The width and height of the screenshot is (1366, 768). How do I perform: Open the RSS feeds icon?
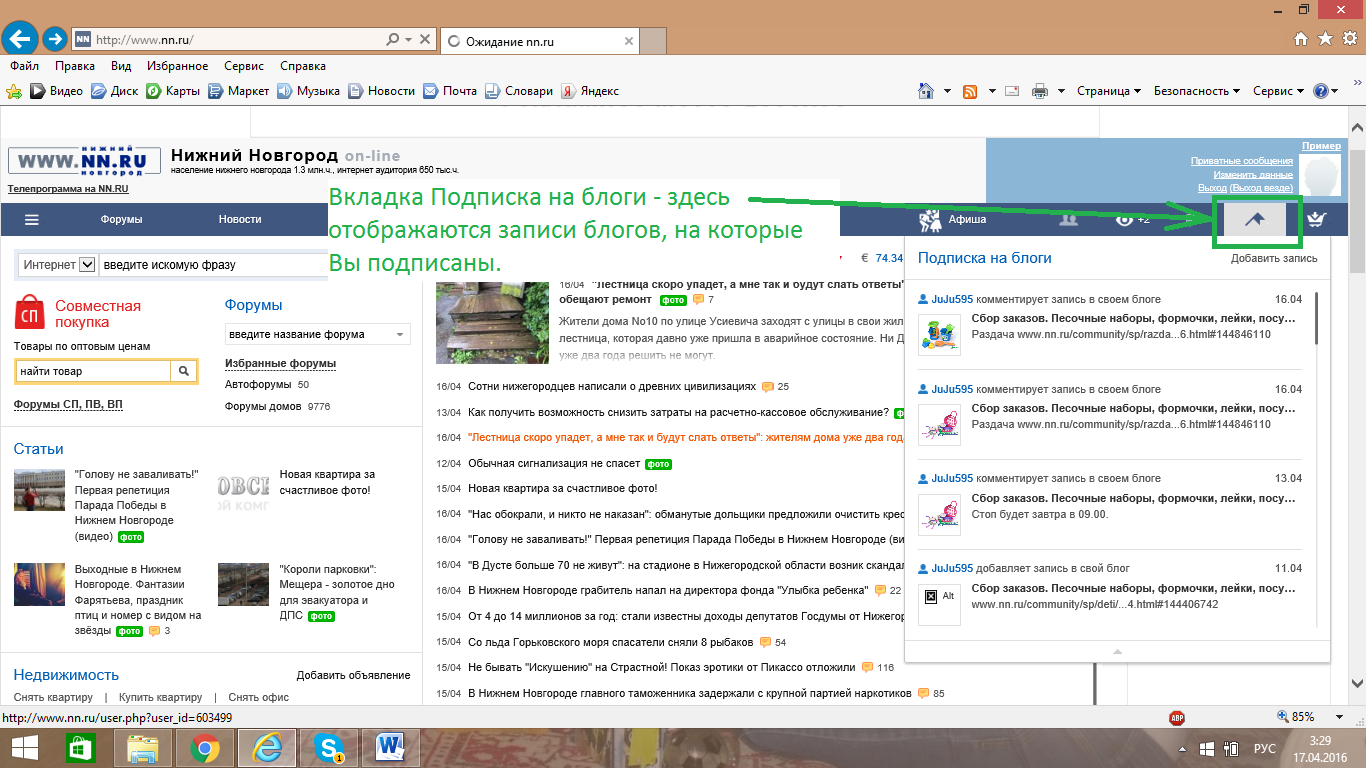click(970, 91)
